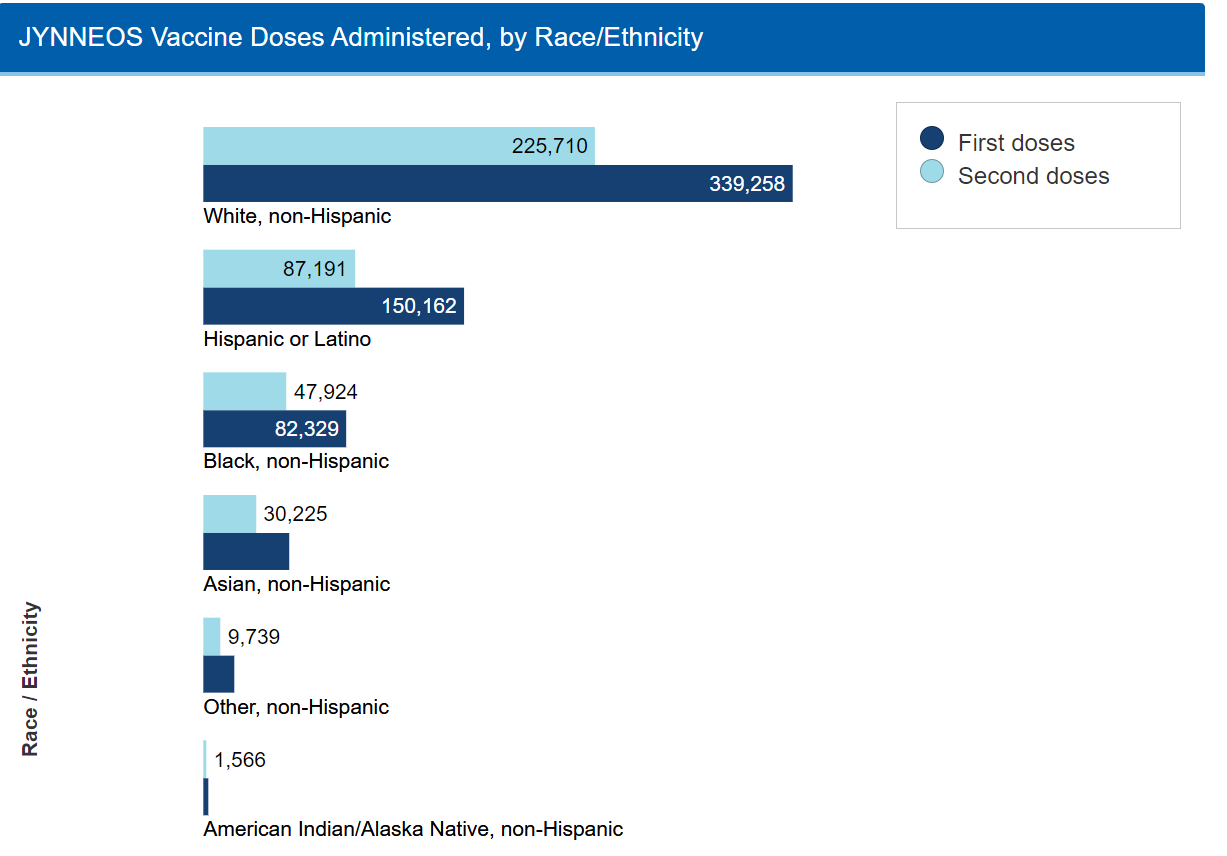Click the 1,566 second doses value label
This screenshot has width=1227, height=856.
coord(240,760)
